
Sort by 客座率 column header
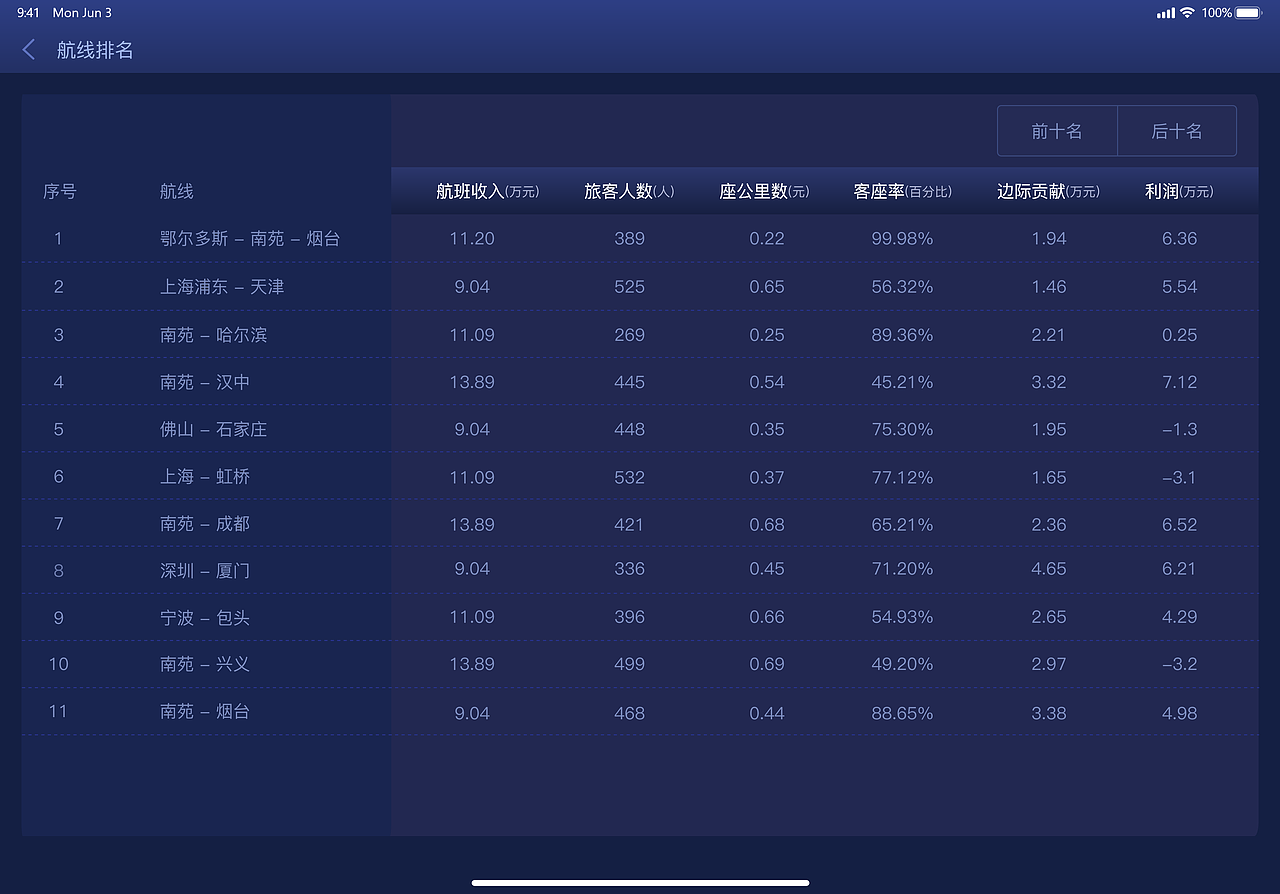pos(902,191)
